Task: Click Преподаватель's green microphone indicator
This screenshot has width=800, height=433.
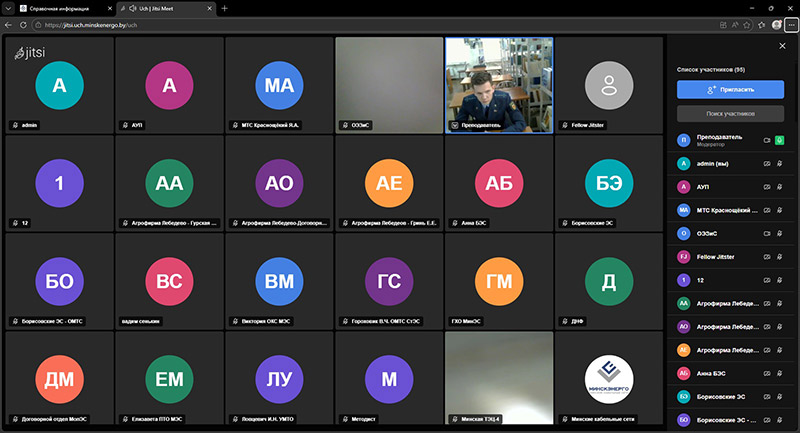Action: click(x=779, y=140)
